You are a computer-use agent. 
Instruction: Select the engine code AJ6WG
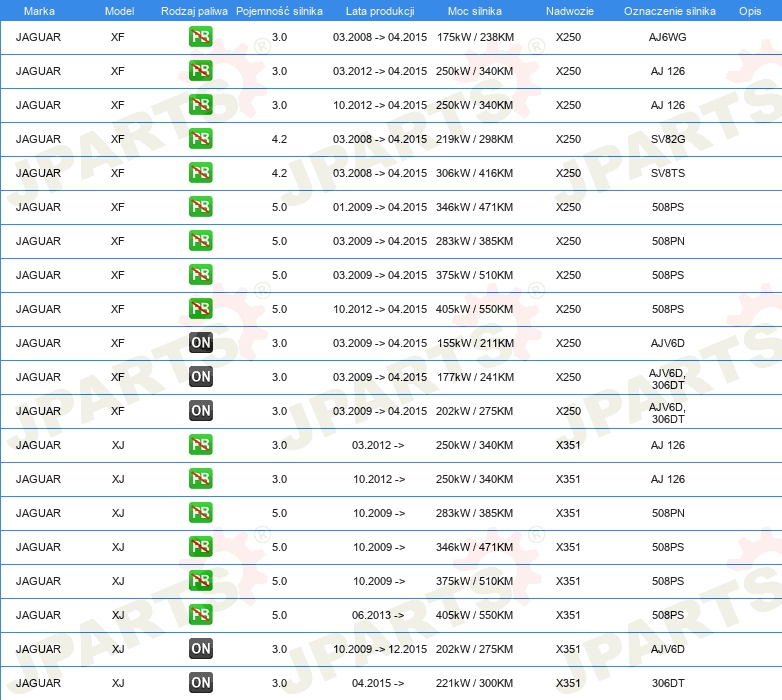pyautogui.click(x=667, y=37)
